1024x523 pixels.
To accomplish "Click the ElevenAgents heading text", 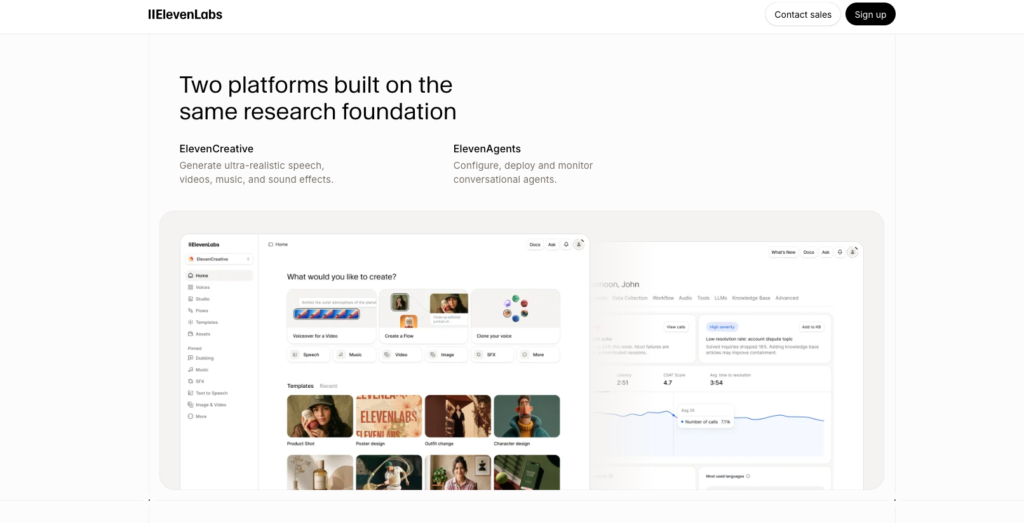I will 487,149.
